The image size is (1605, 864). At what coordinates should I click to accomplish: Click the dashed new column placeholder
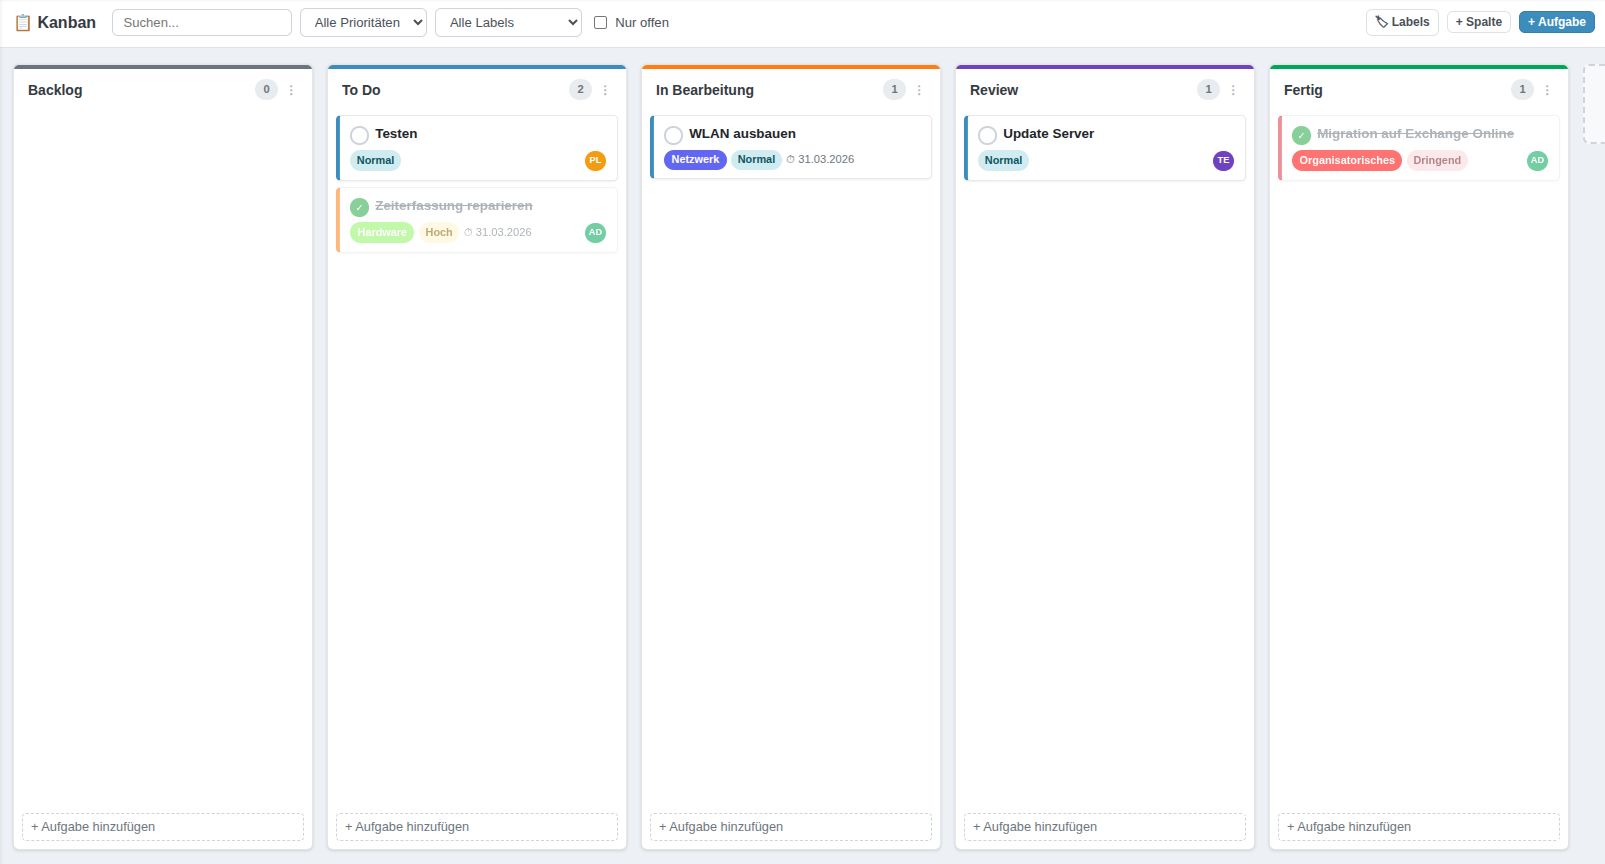[x=1594, y=105]
